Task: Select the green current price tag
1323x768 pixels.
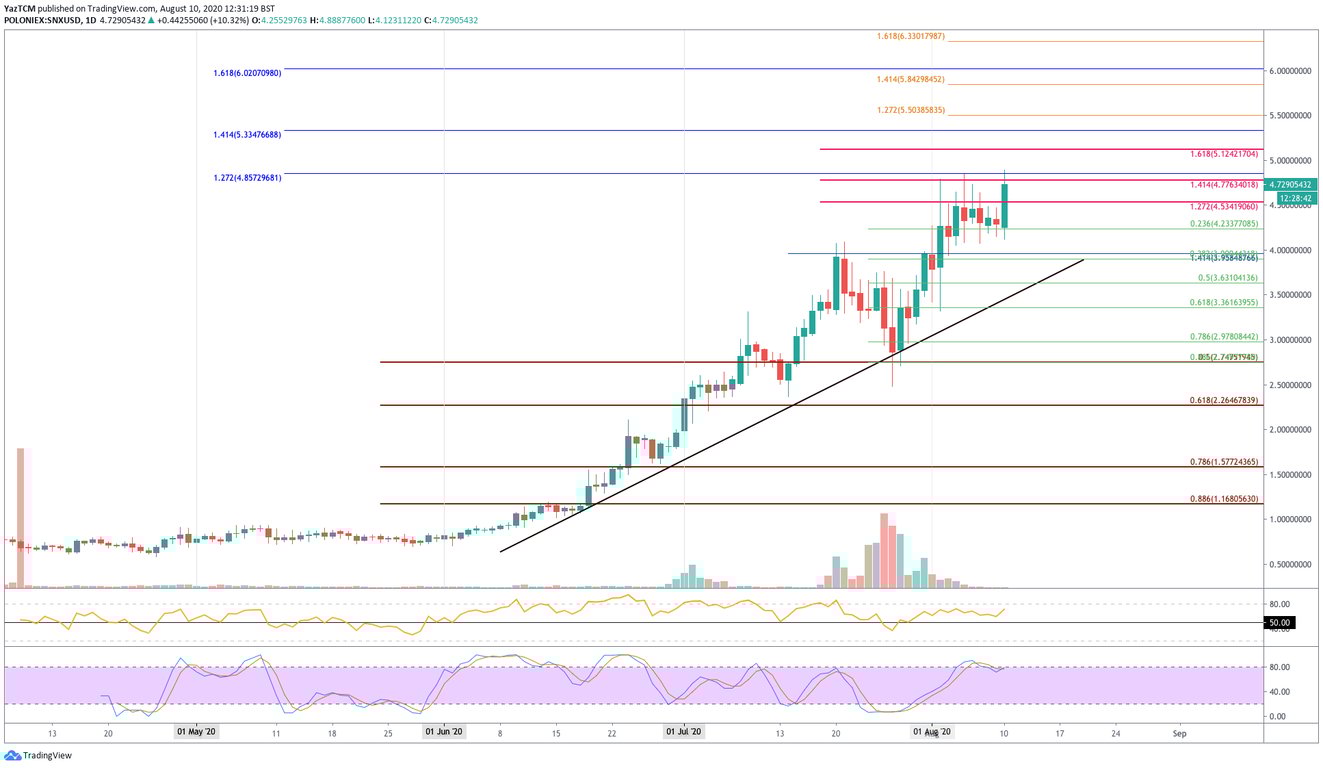Action: tap(1290, 183)
